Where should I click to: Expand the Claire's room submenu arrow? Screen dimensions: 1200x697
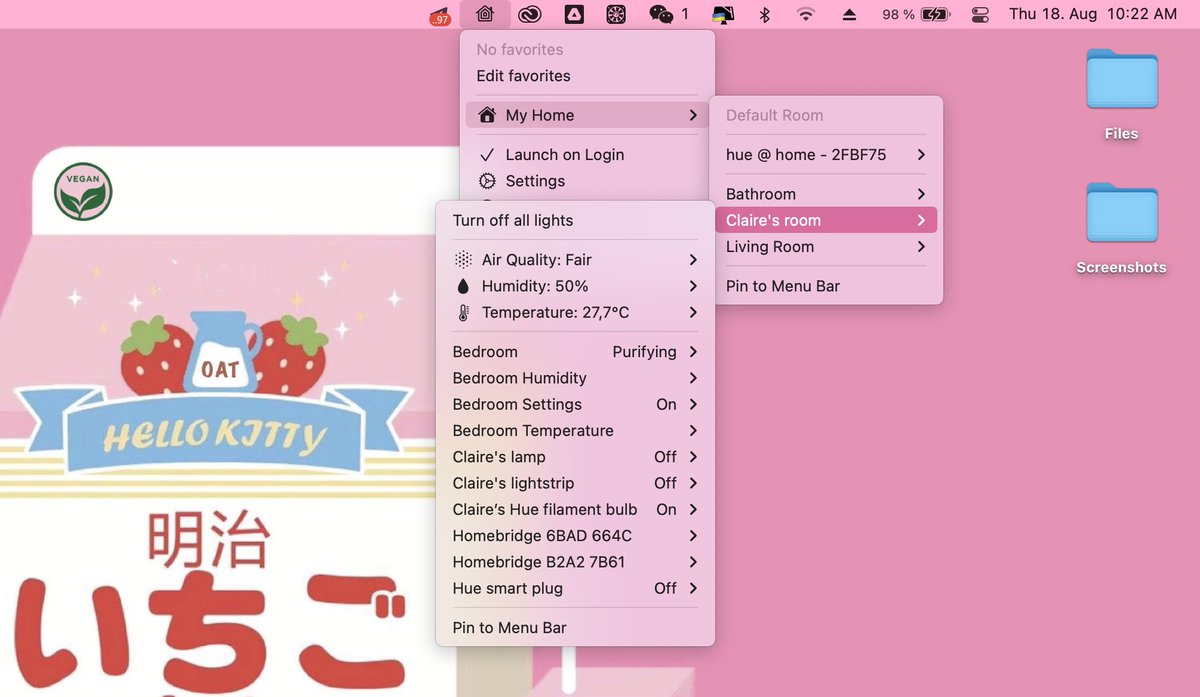pyautogui.click(x=921, y=220)
